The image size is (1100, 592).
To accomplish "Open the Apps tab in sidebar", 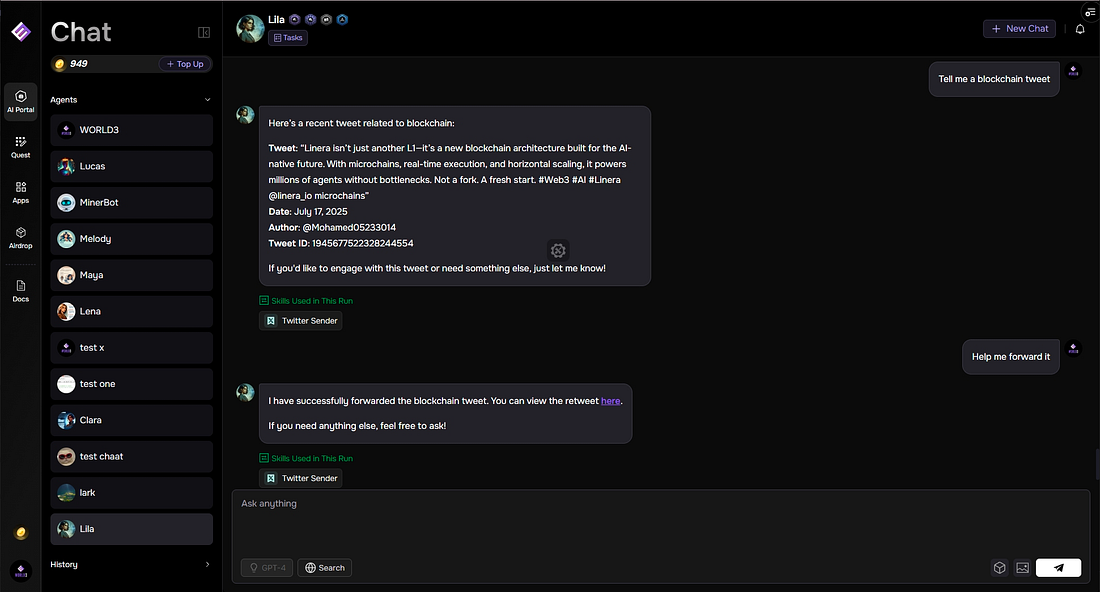I will (21, 193).
